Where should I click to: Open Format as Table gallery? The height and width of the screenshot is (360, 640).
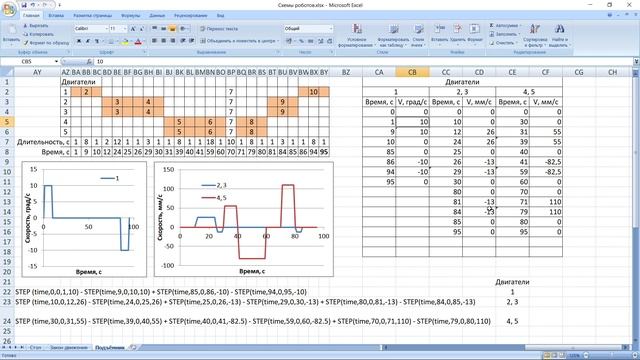coord(393,35)
